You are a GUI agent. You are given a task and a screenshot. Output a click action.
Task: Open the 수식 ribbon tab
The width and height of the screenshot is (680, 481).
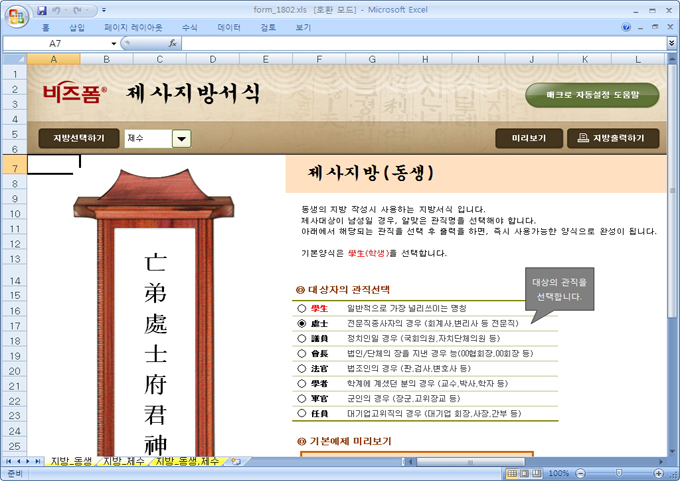pyautogui.click(x=190, y=28)
